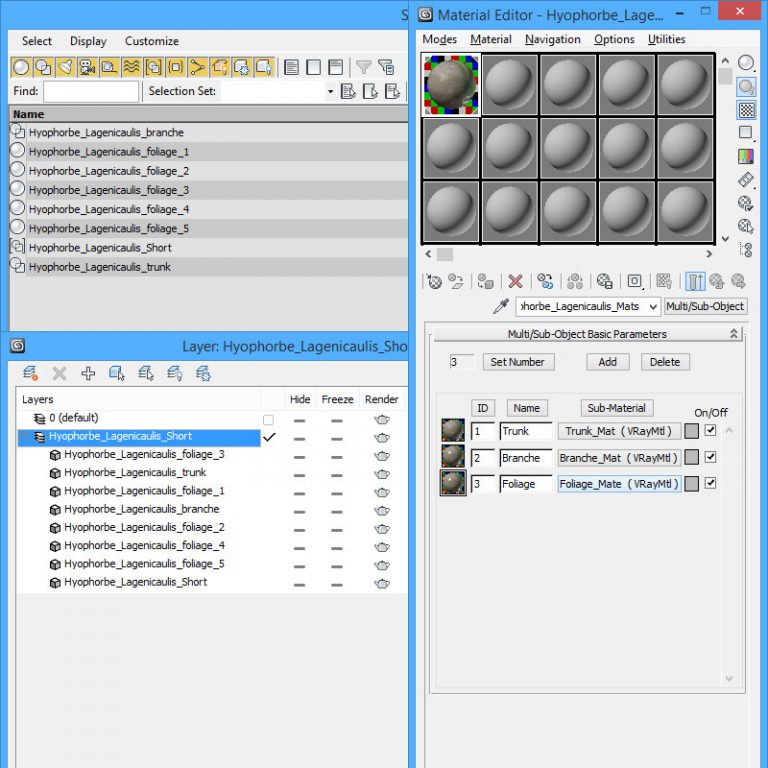Open the material name dropdown
Screen dimensions: 768x768
coord(653,307)
